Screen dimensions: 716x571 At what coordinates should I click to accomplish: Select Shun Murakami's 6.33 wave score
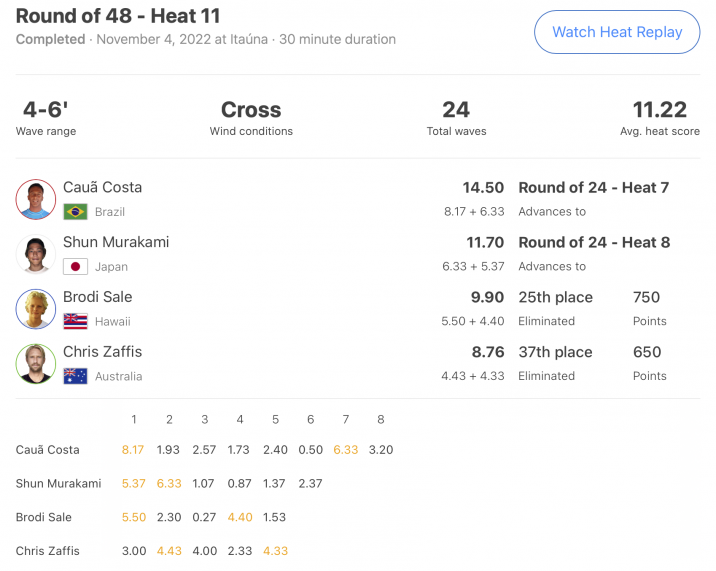[x=169, y=483]
